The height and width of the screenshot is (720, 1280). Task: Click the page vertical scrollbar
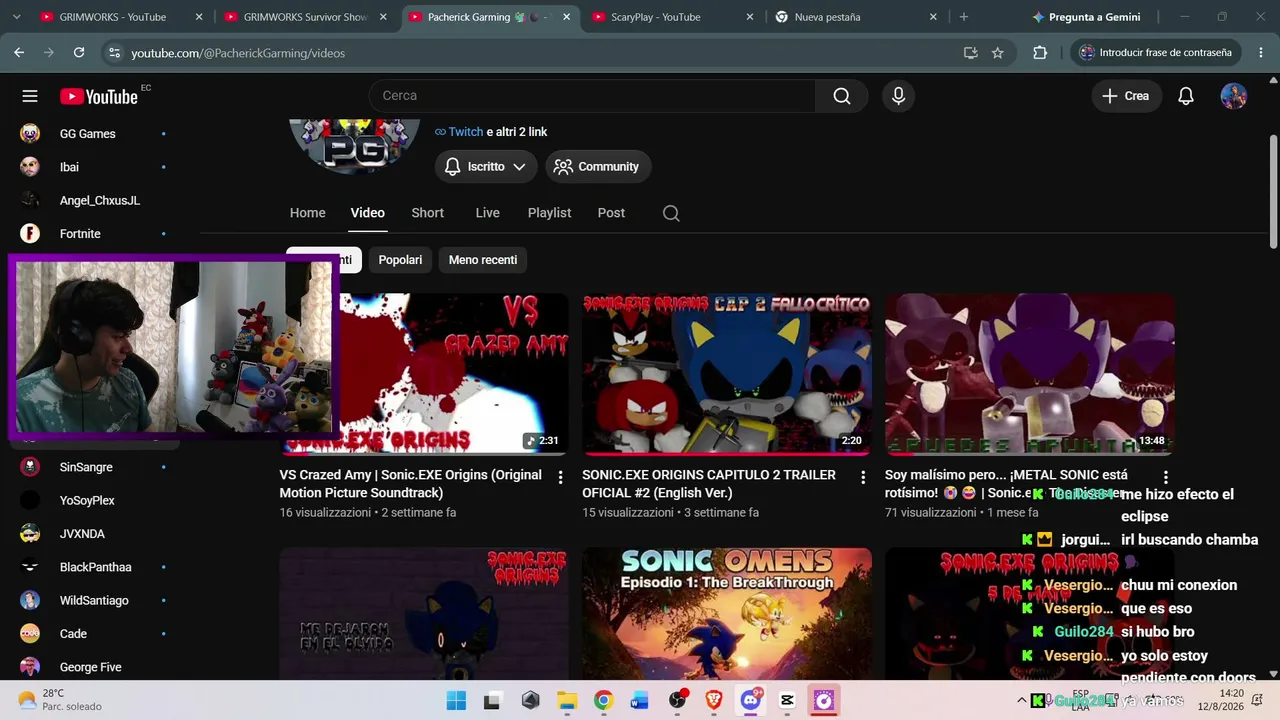coord(1273,190)
